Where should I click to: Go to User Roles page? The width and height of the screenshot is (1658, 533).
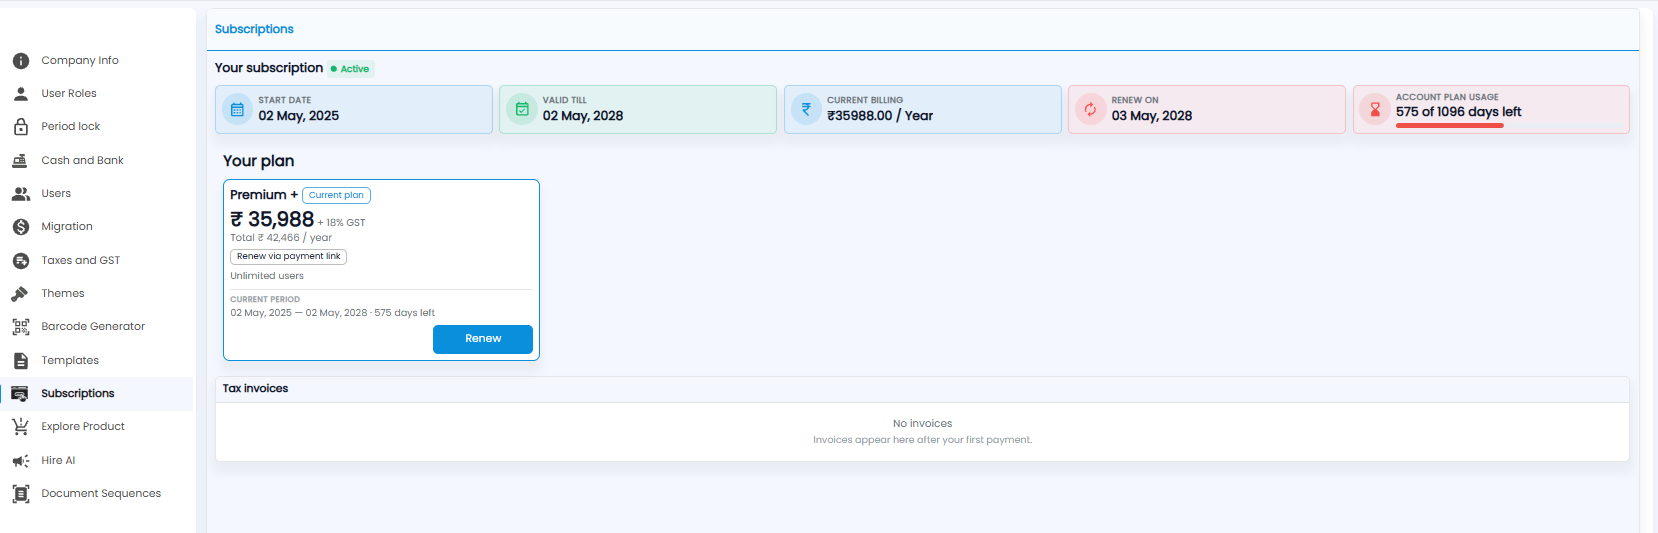coord(69,94)
